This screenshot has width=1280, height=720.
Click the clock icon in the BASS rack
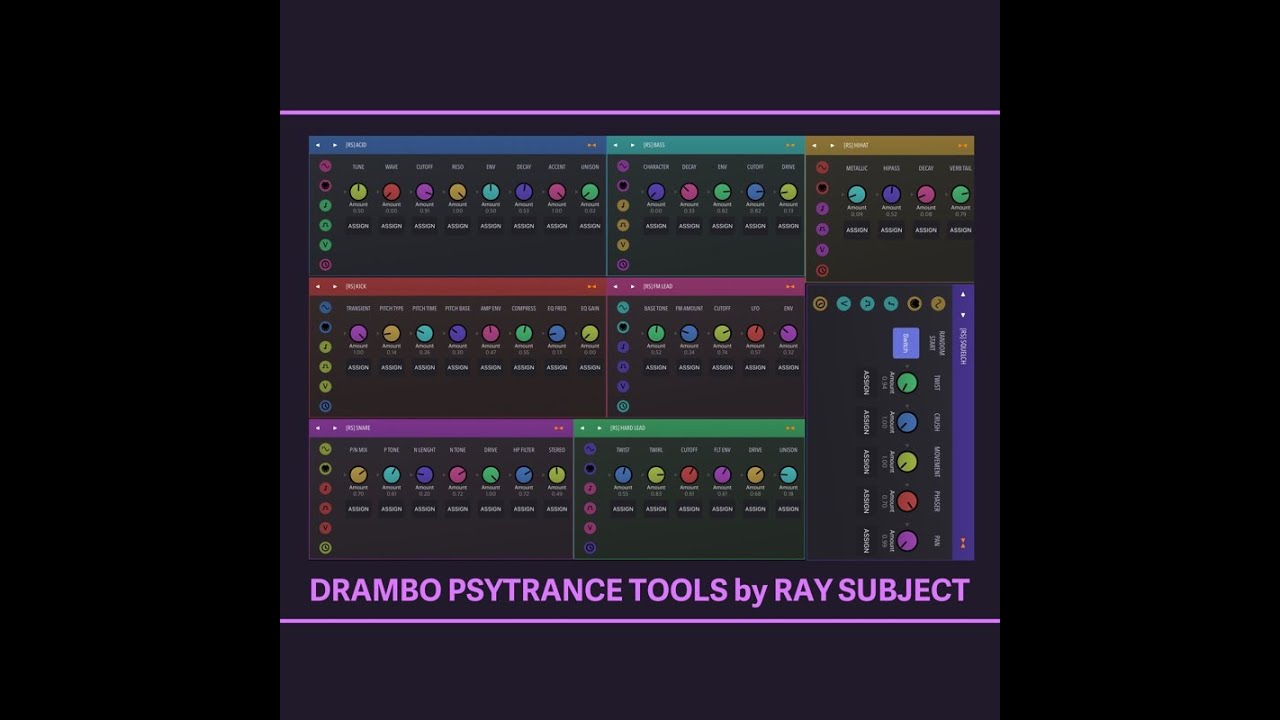[x=623, y=265]
